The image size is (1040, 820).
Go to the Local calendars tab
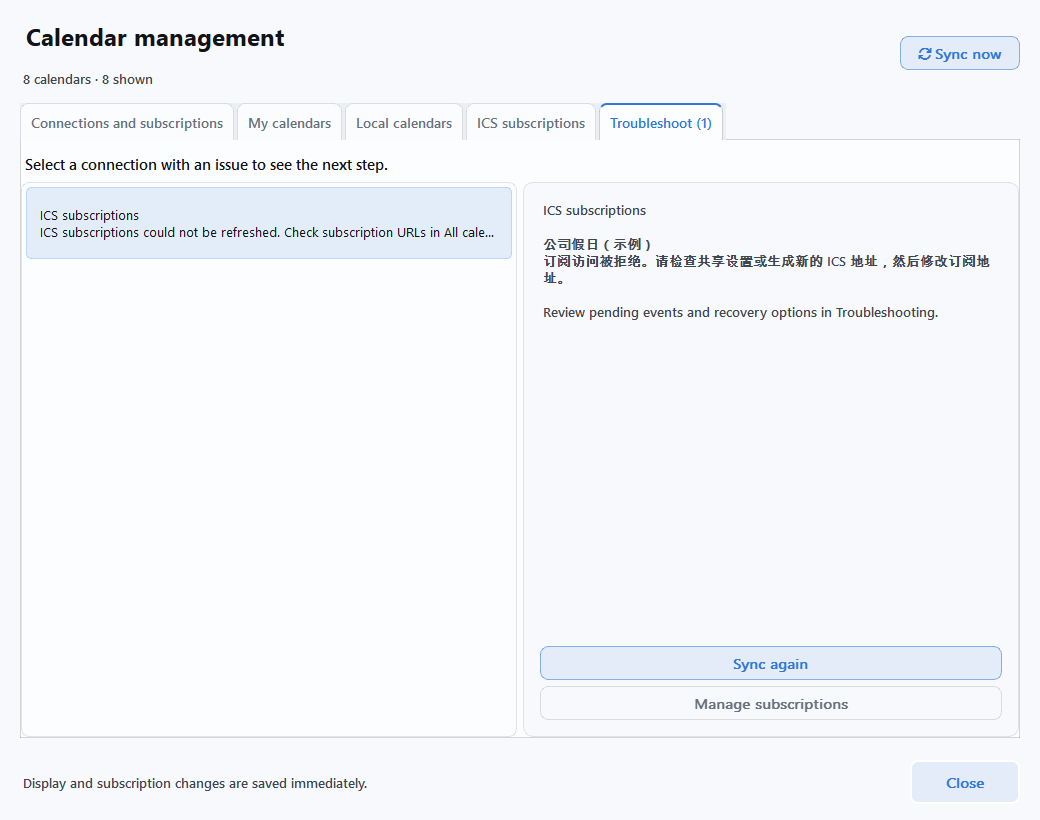point(404,123)
